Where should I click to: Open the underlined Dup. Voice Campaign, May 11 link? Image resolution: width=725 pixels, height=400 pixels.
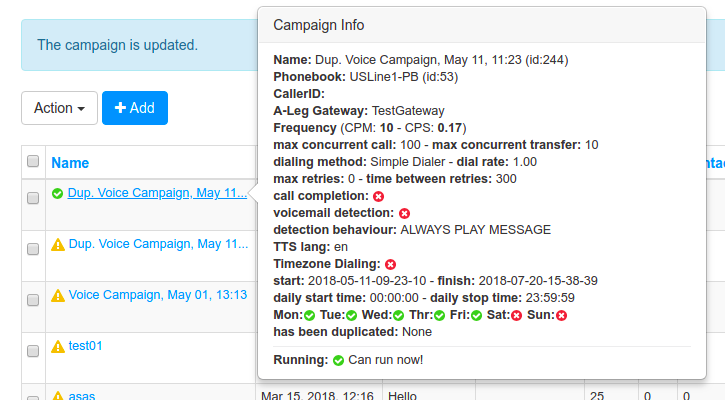tap(157, 193)
